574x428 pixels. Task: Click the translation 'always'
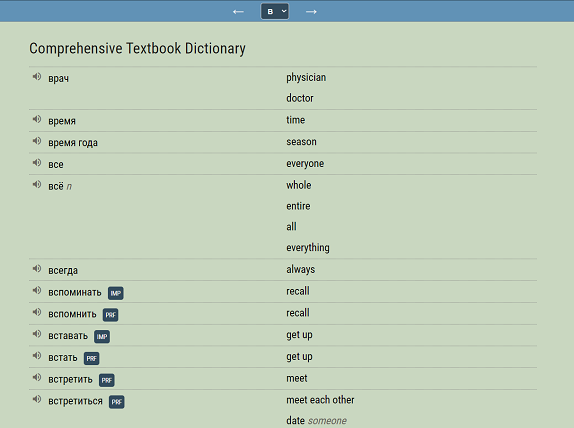(301, 269)
